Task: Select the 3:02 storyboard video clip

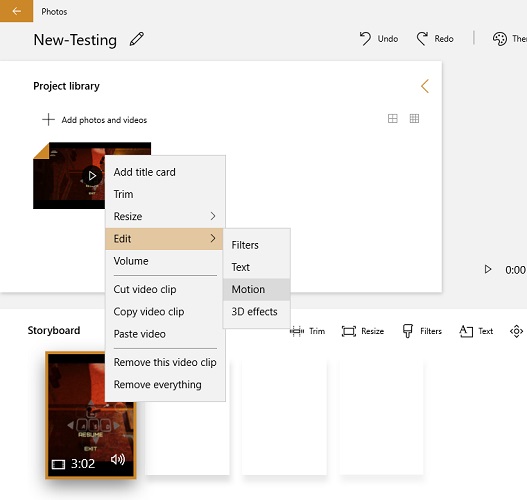Action: (91, 415)
